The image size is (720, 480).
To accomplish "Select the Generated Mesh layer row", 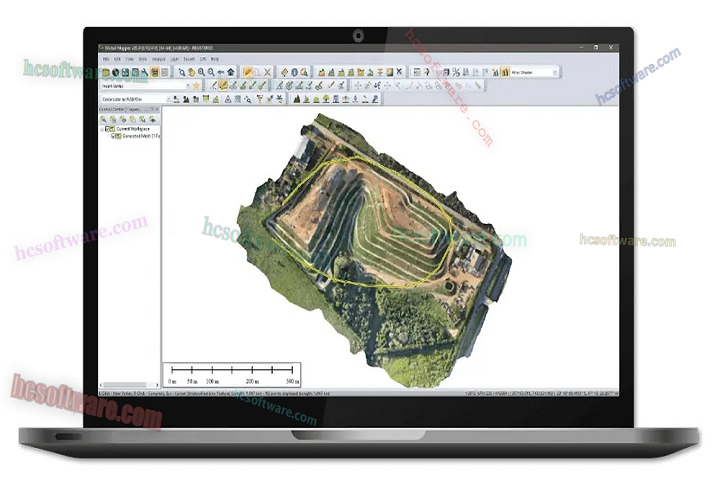I will (x=136, y=136).
